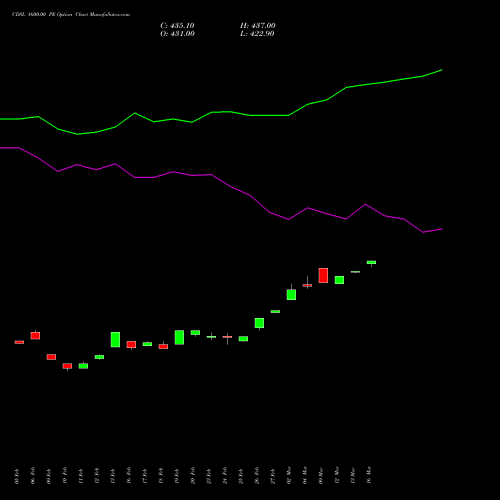
Task: Click the open value 'O: 431.00'
Action: click(x=177, y=34)
